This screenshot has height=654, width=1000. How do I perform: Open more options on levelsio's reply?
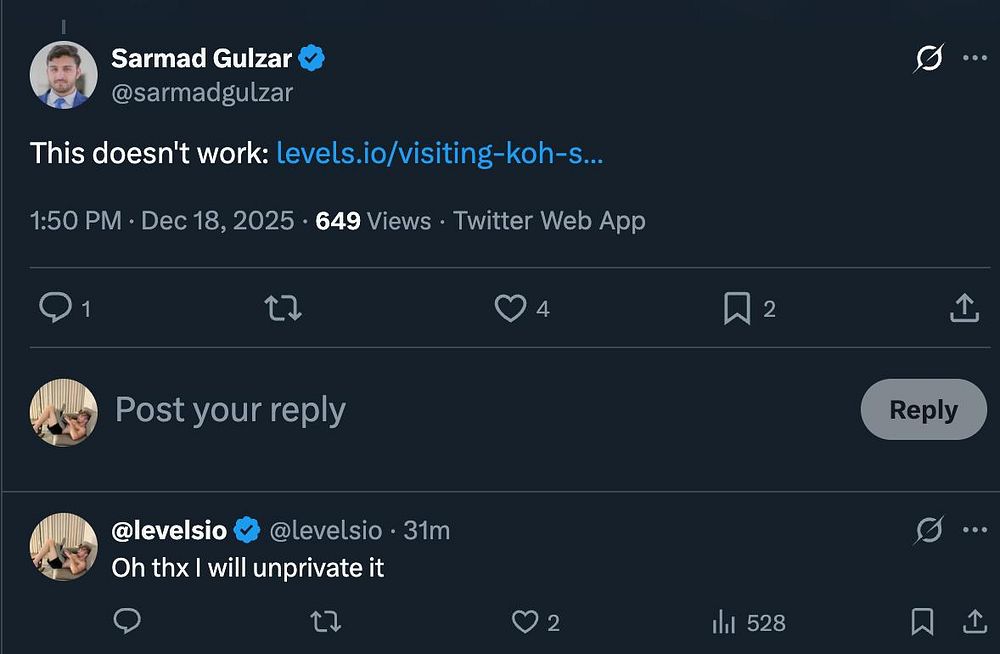point(974,530)
